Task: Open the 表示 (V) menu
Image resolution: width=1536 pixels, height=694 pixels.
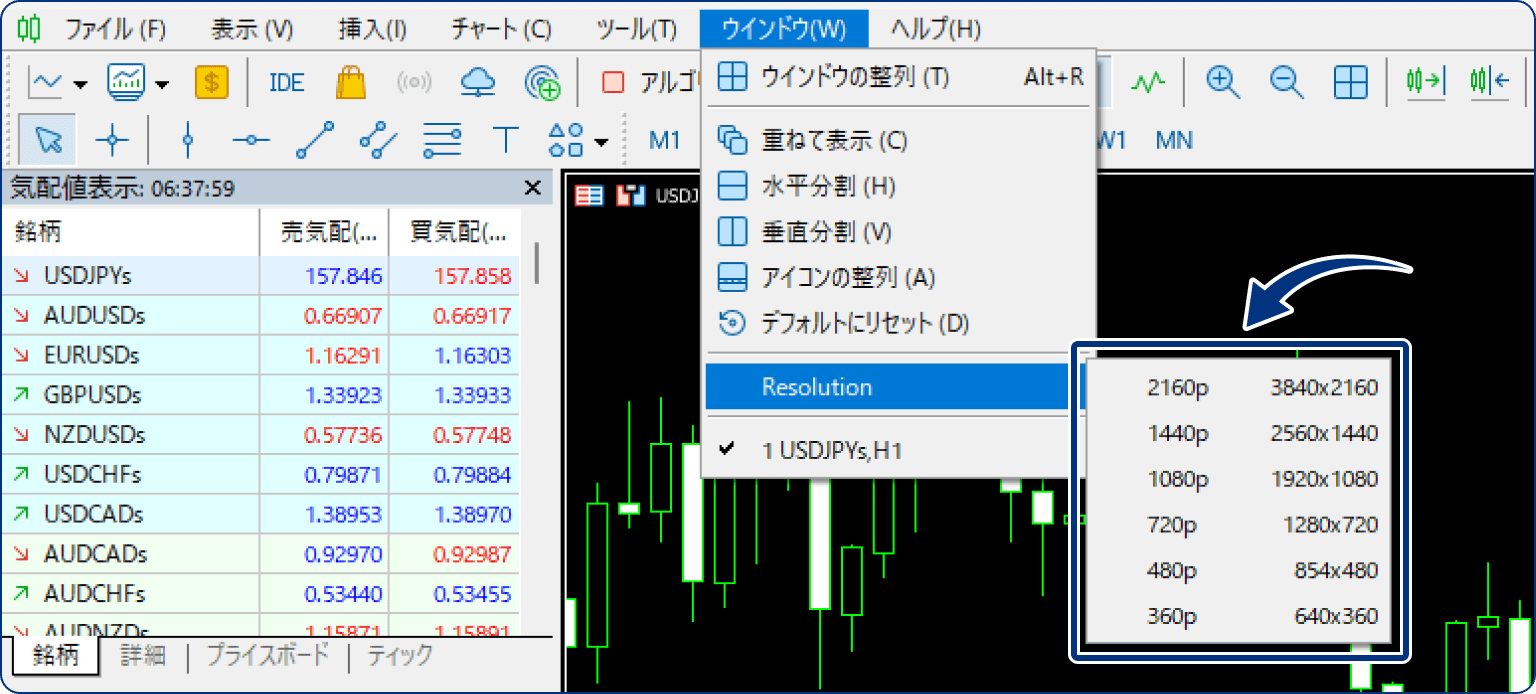Action: 252,29
